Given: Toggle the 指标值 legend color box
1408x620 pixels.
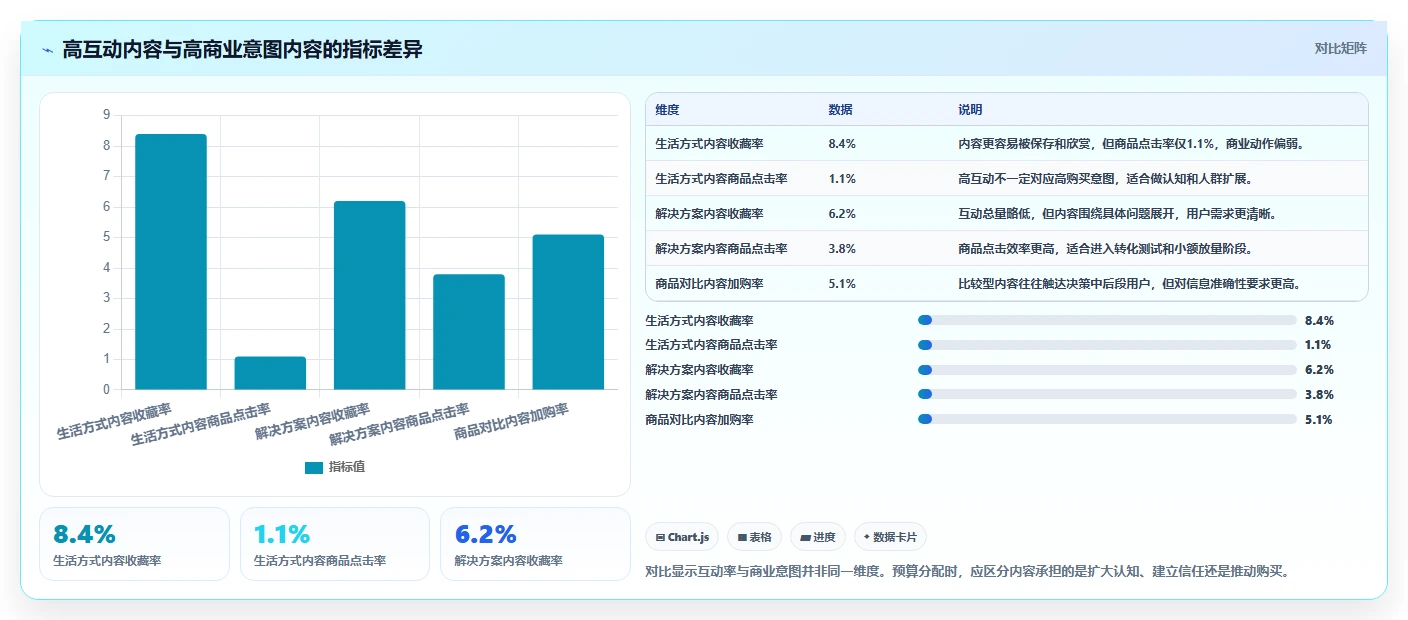Looking at the screenshot, I should point(314,467).
